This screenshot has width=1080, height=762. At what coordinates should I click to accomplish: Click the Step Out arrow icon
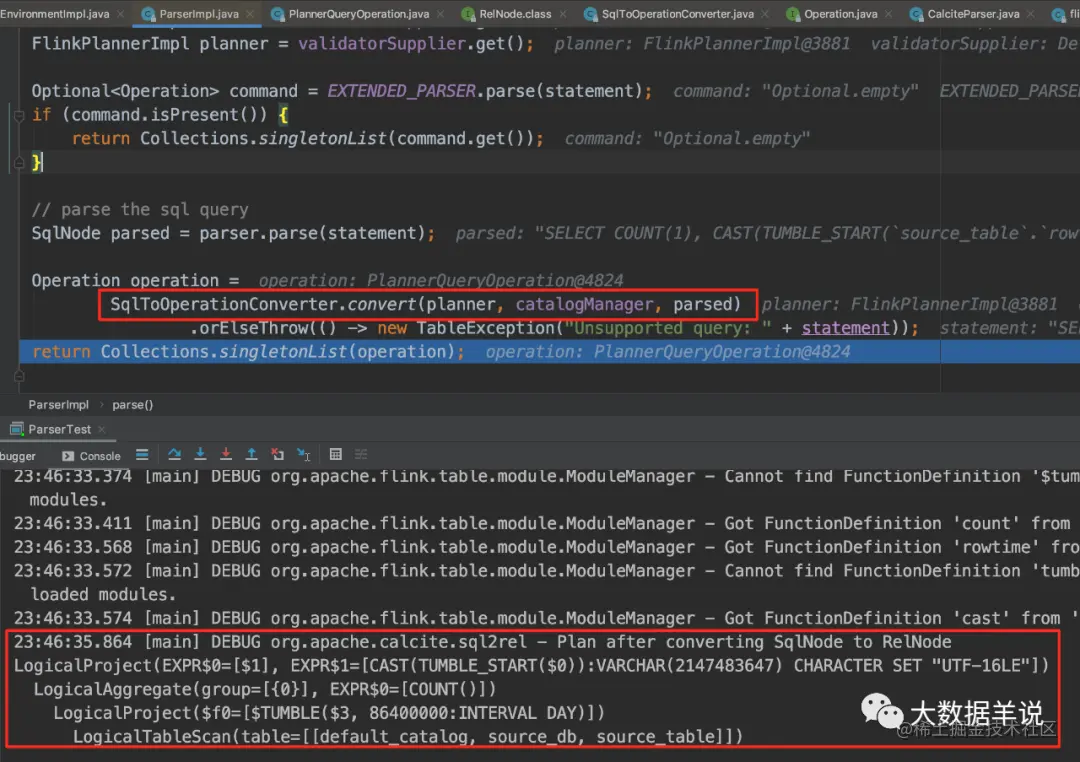[251, 454]
